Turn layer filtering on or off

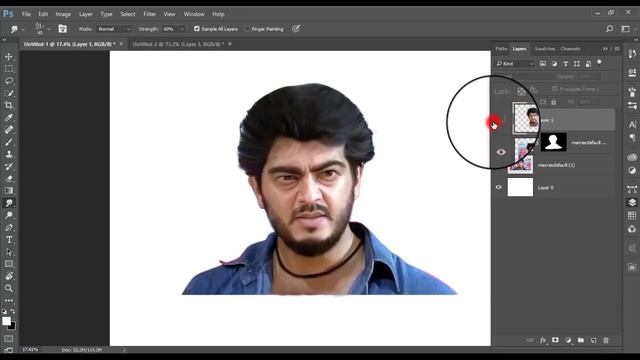(x=599, y=62)
